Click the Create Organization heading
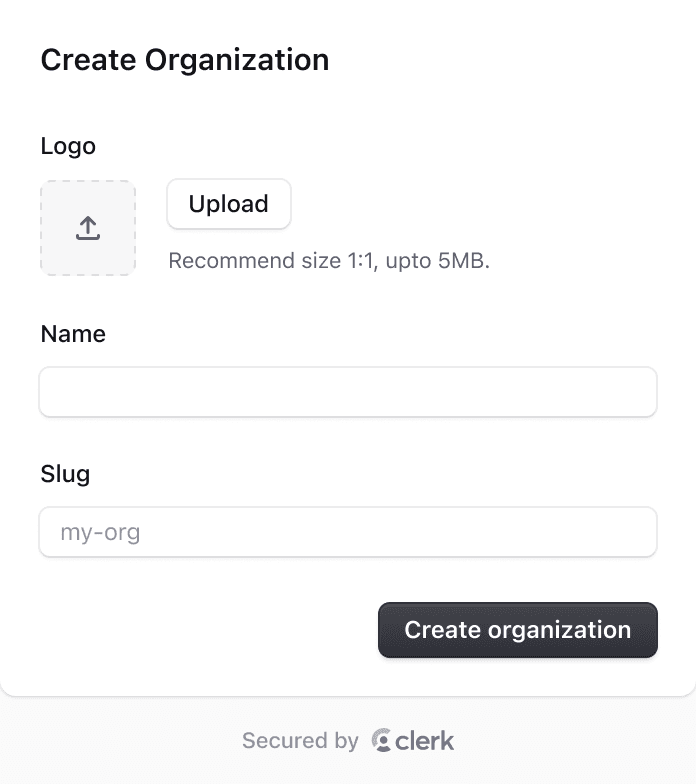696x784 pixels. pos(184,60)
